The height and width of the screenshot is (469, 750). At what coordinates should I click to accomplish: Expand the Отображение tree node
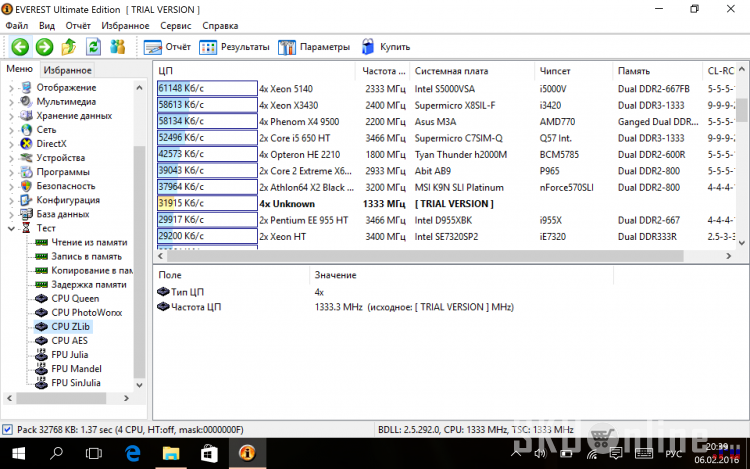[11, 88]
